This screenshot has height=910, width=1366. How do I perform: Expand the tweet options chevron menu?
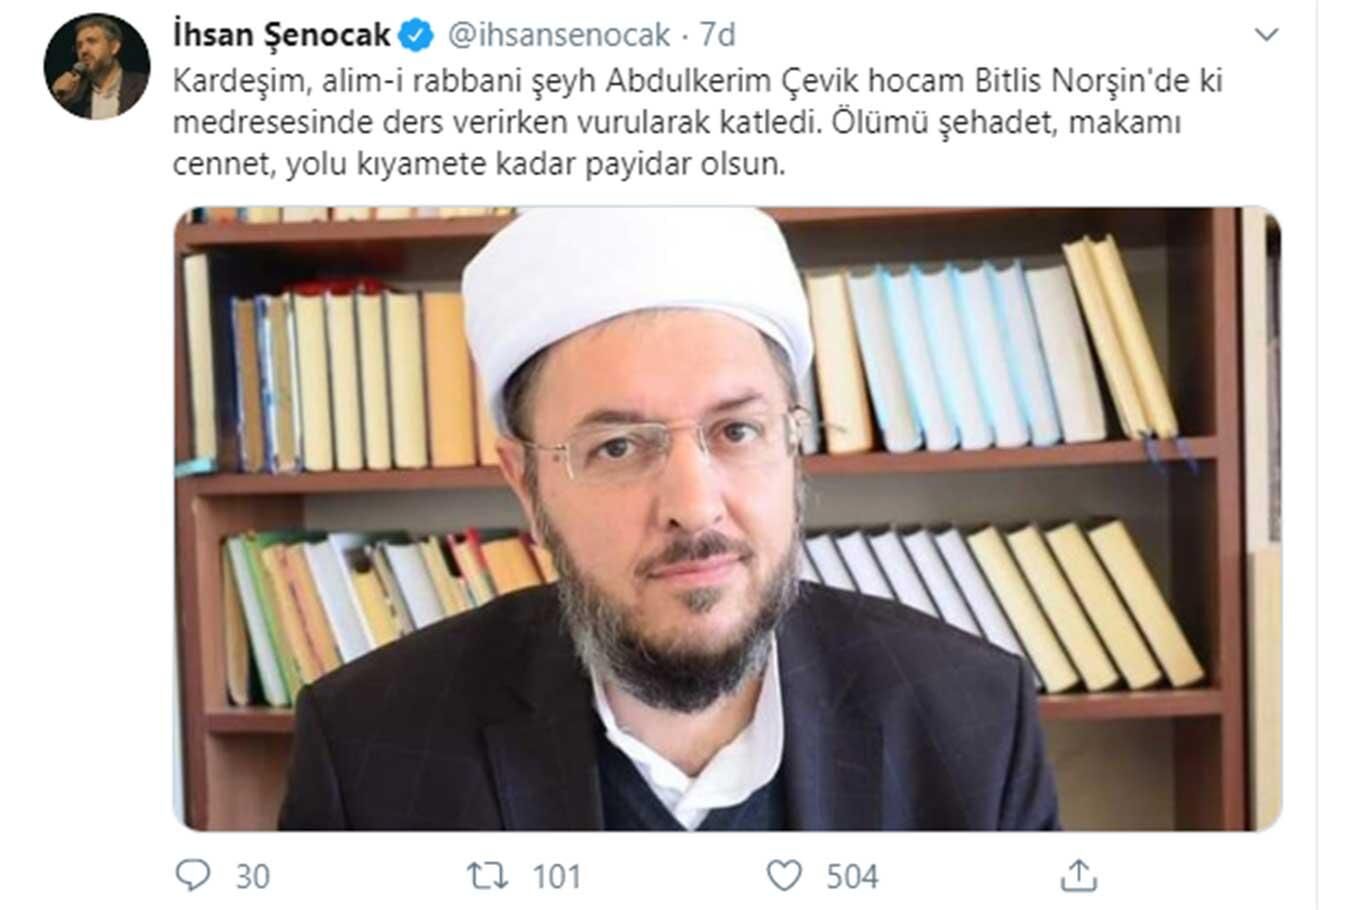tap(1266, 35)
